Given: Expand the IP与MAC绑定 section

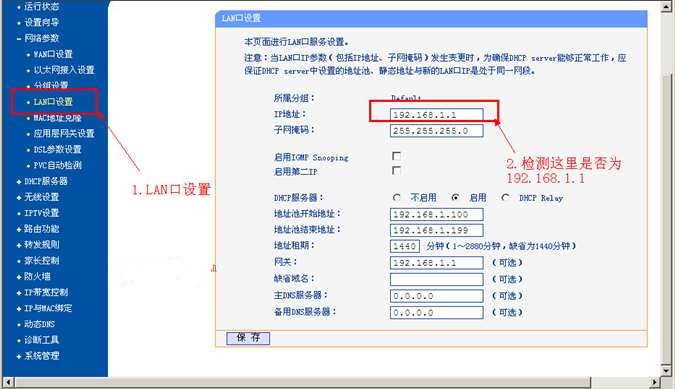Looking at the screenshot, I should point(48,309).
